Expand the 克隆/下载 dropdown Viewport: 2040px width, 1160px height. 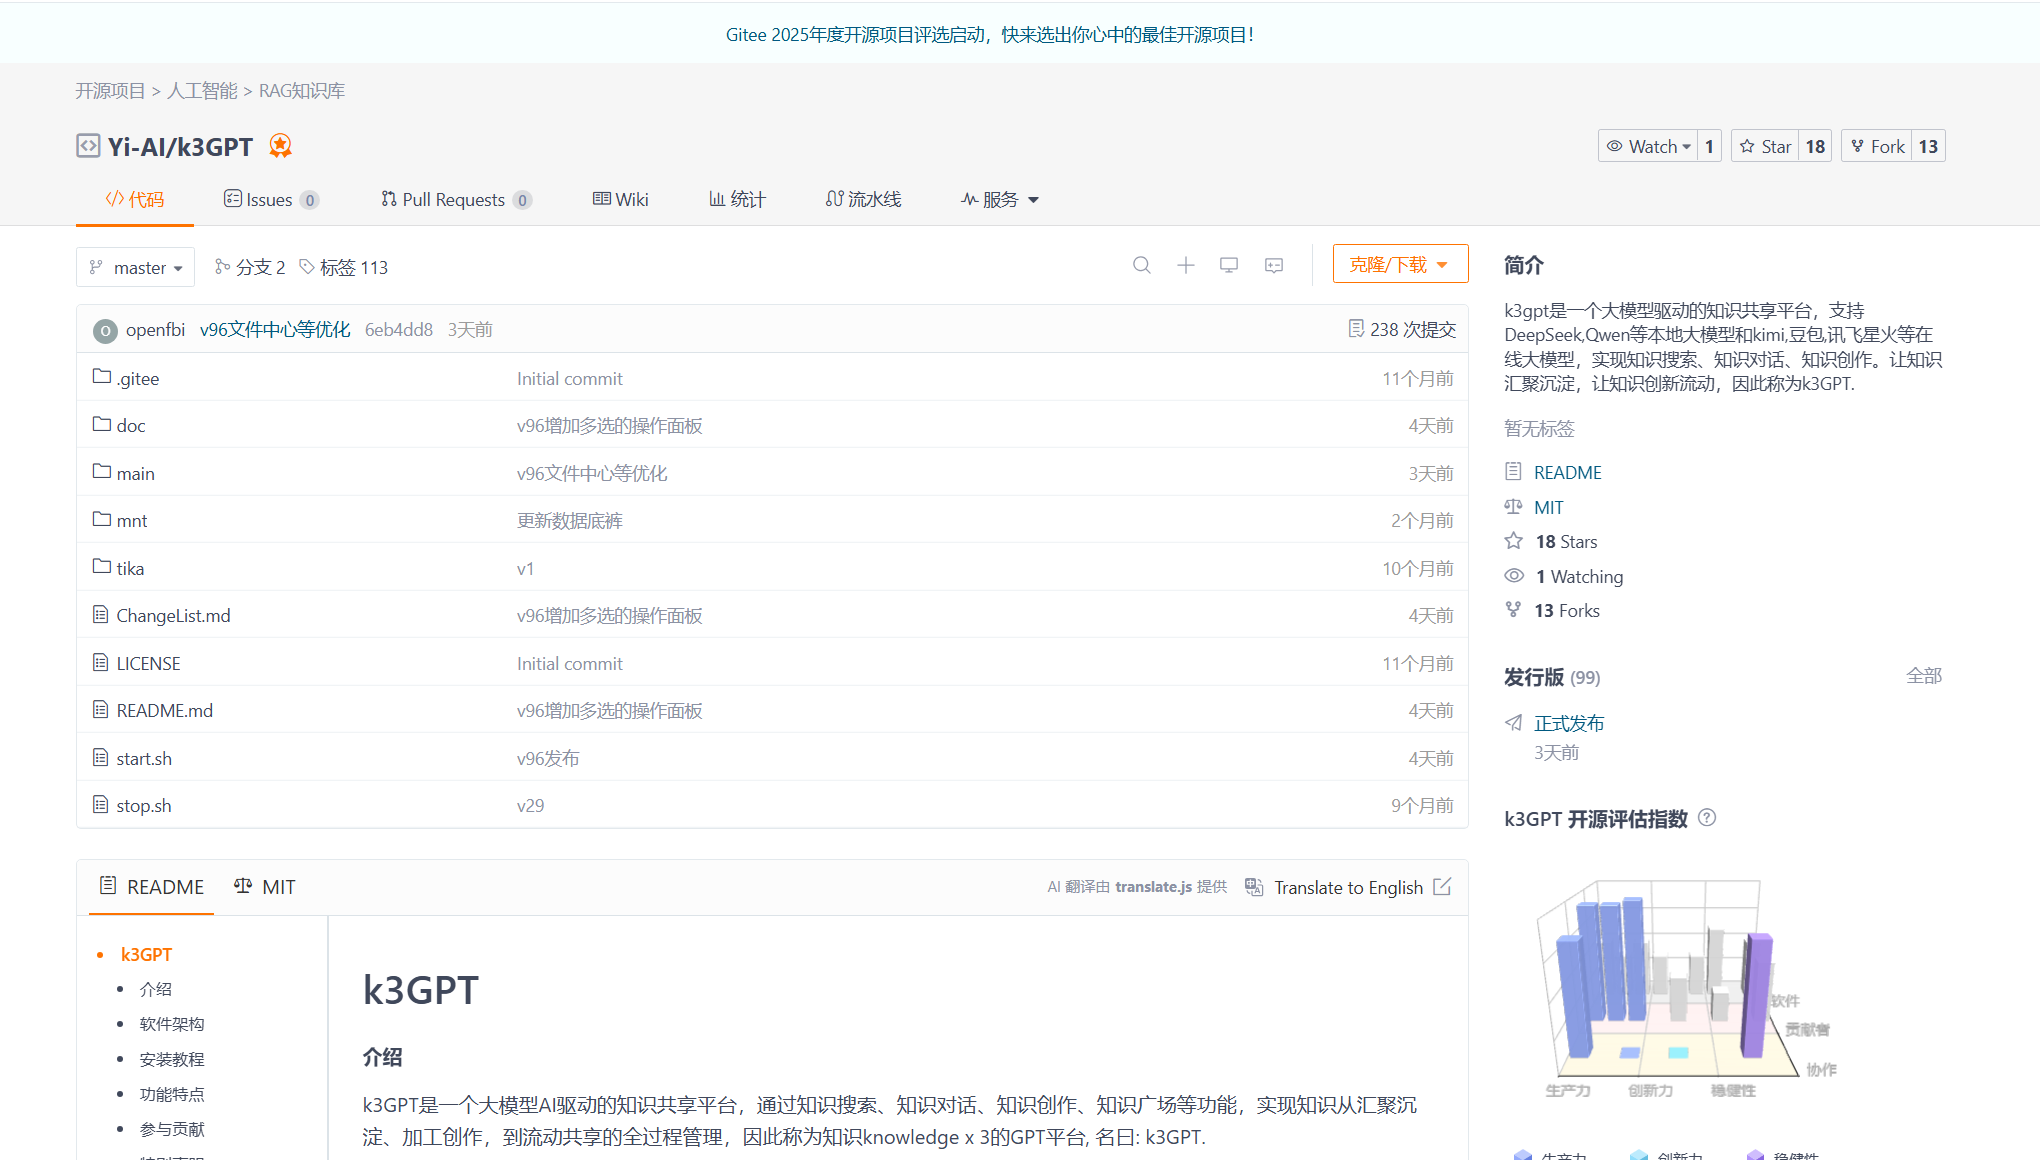(x=1400, y=265)
